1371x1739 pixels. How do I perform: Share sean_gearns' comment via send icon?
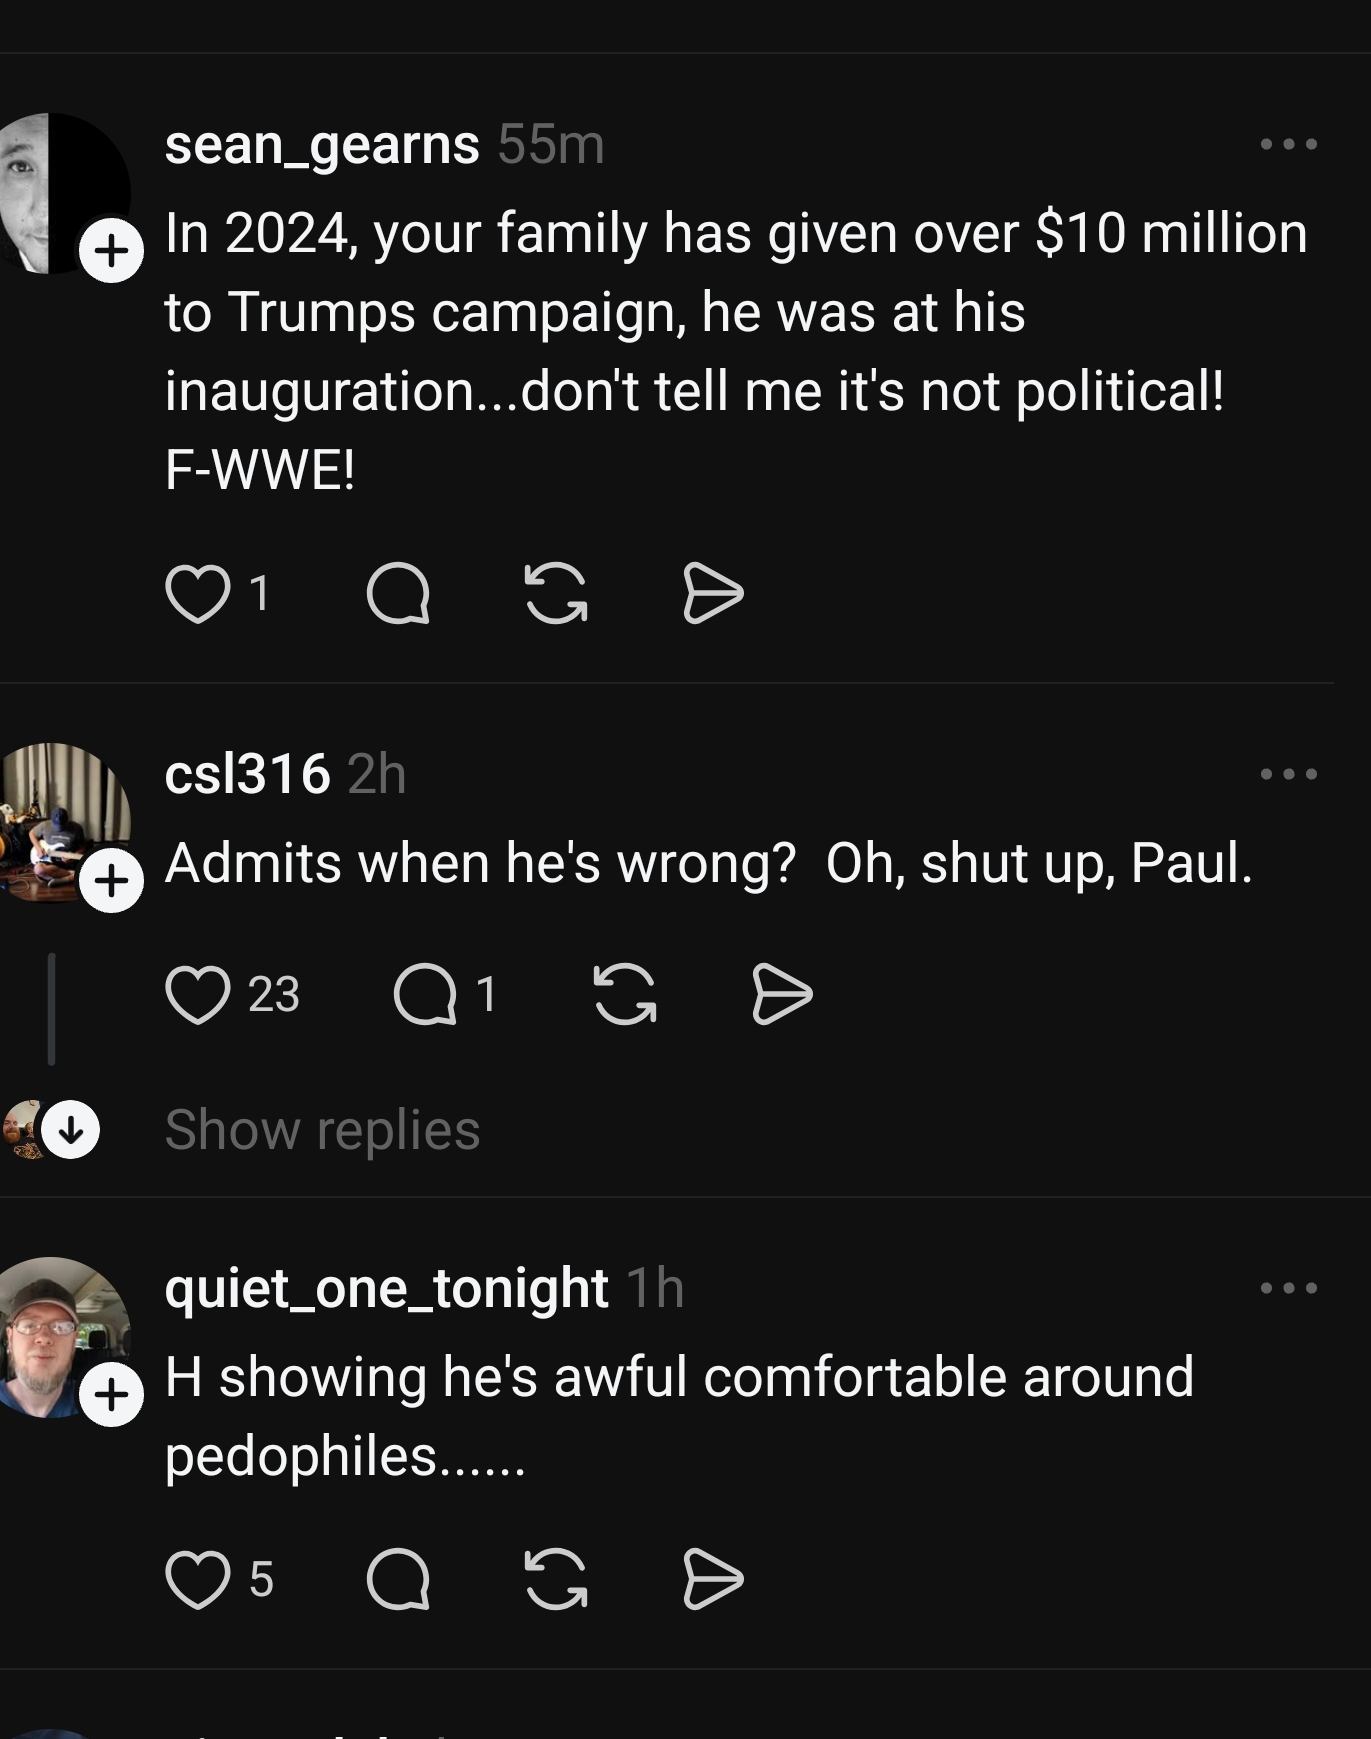point(713,593)
